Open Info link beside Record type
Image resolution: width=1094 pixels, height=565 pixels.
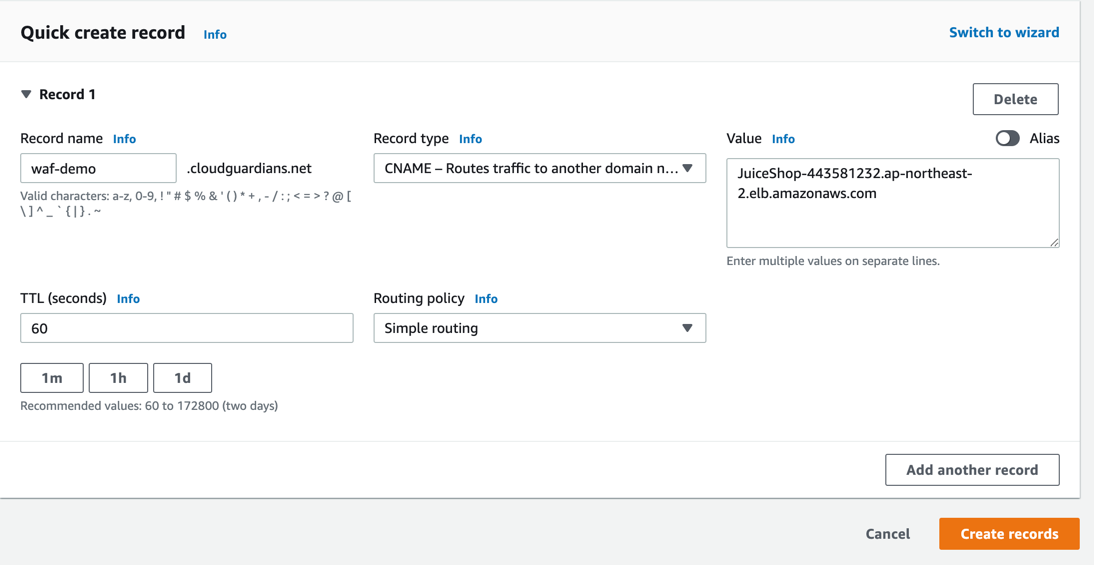click(470, 139)
